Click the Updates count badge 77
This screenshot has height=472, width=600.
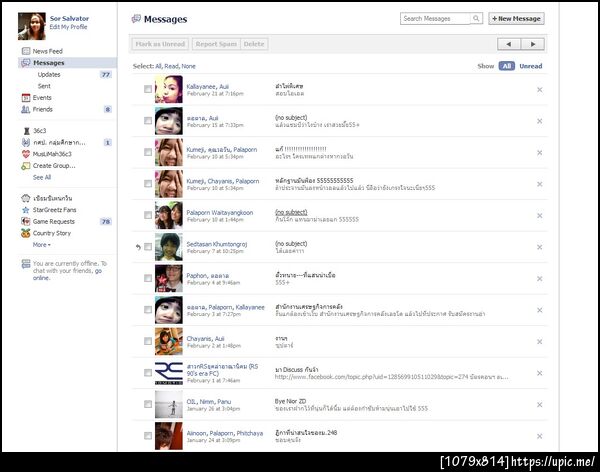point(106,75)
